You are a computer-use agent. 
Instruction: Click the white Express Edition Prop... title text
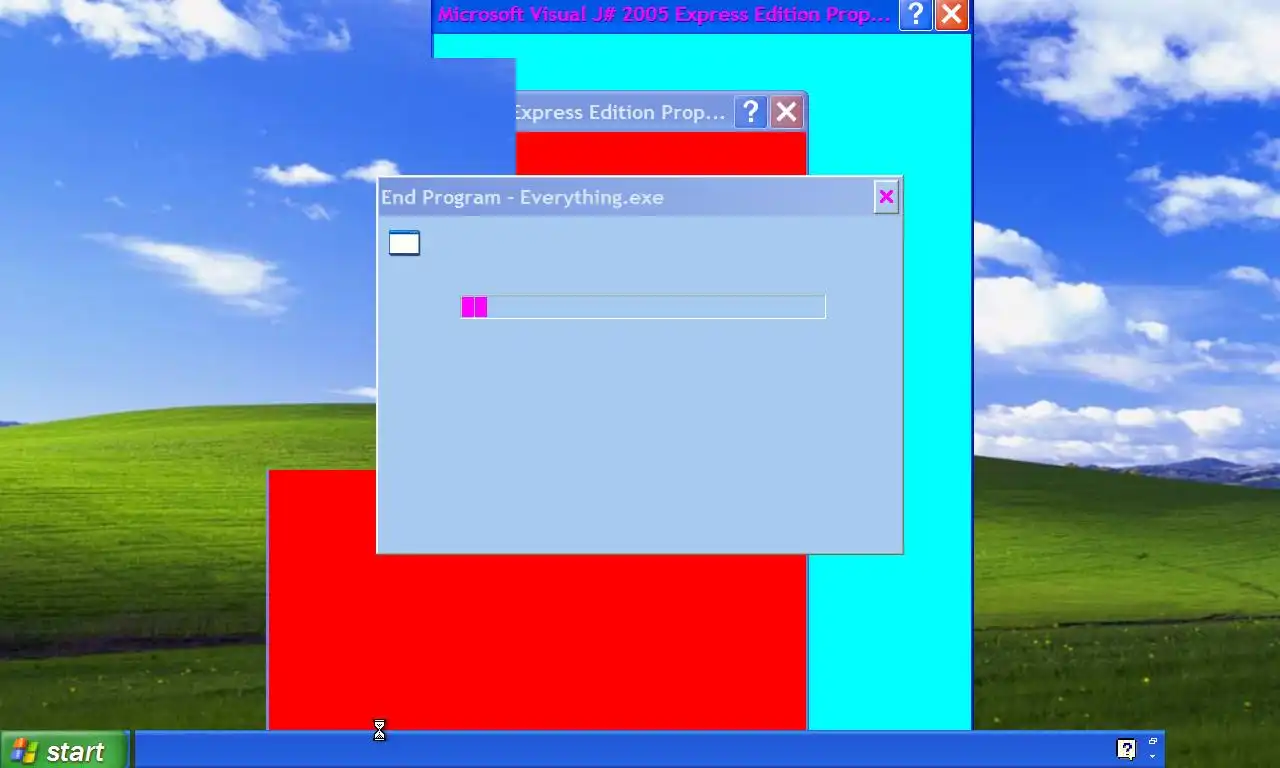point(620,112)
